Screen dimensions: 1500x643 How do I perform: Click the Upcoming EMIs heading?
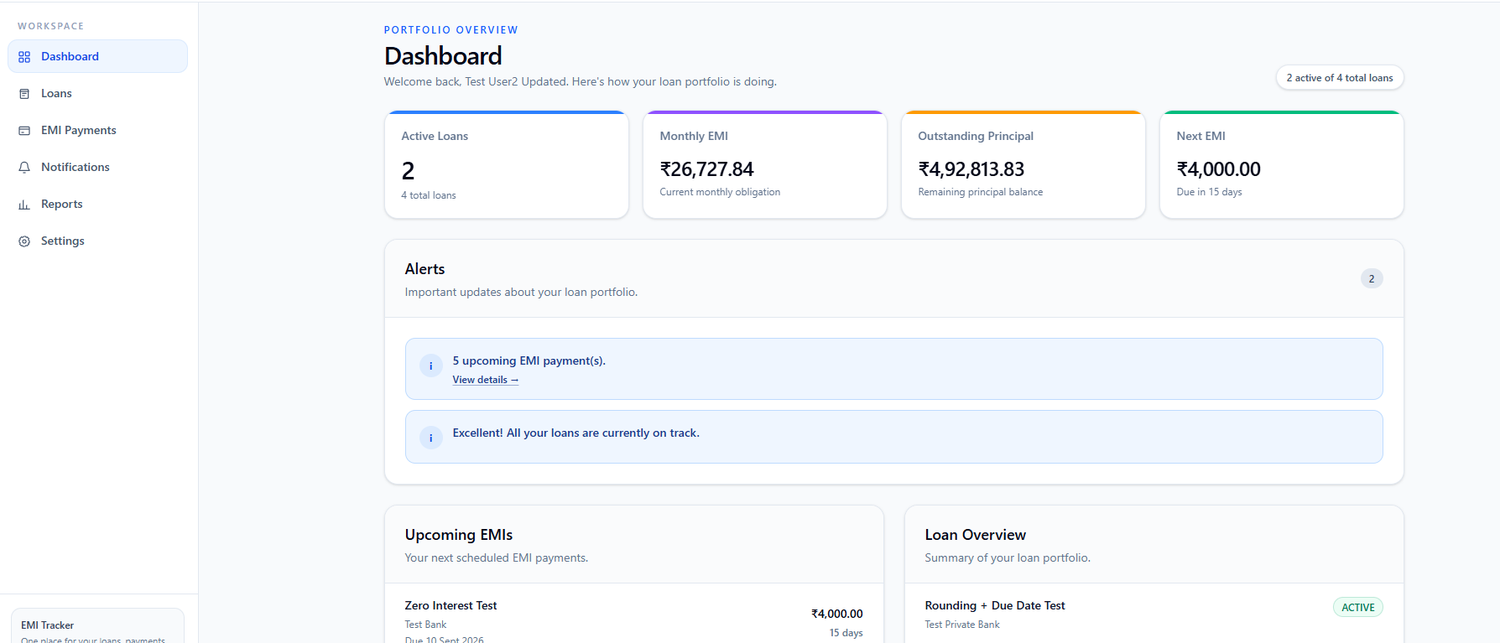point(459,535)
